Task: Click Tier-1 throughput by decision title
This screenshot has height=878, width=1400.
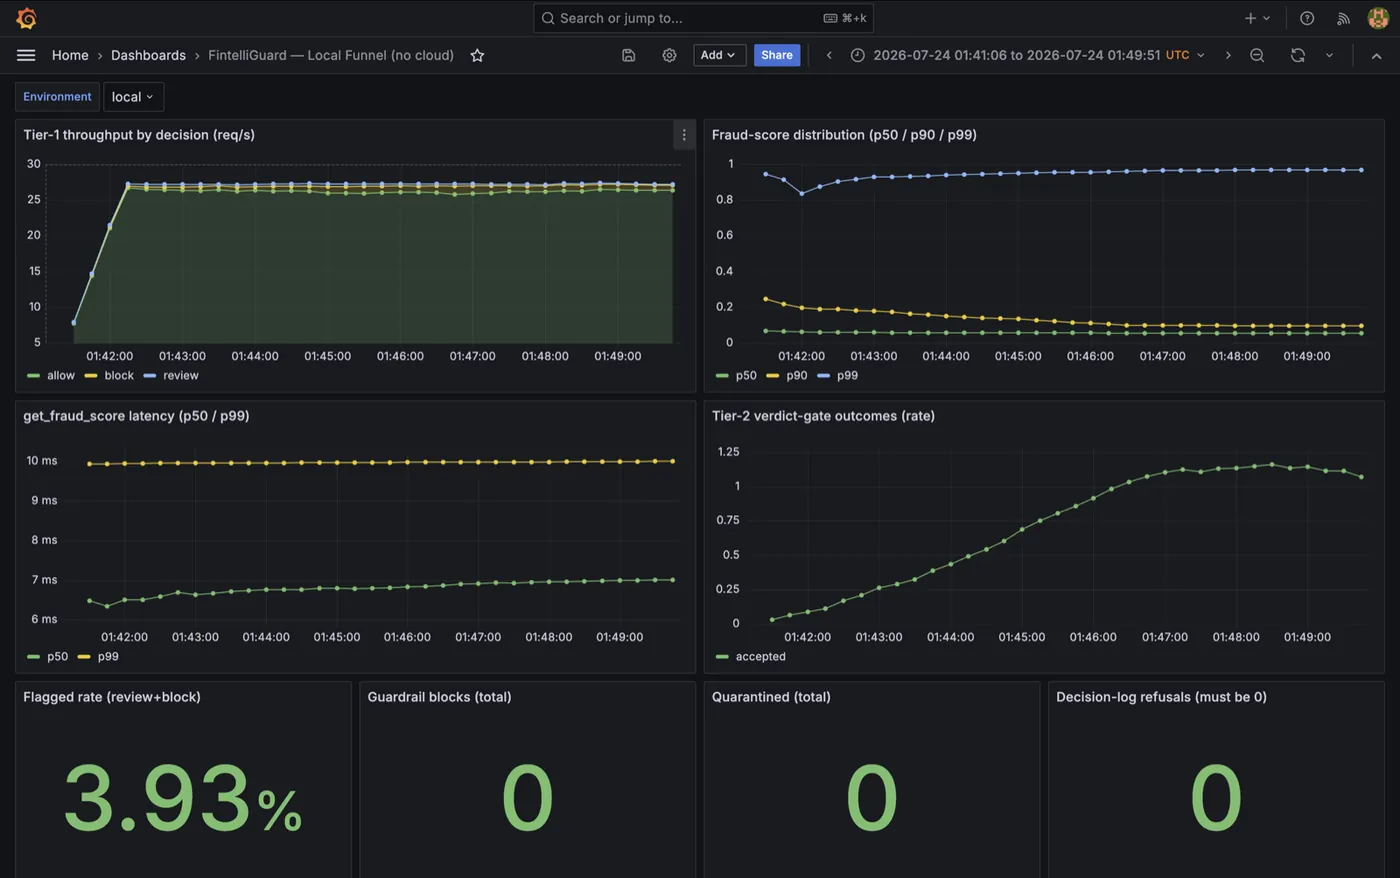Action: pos(139,135)
